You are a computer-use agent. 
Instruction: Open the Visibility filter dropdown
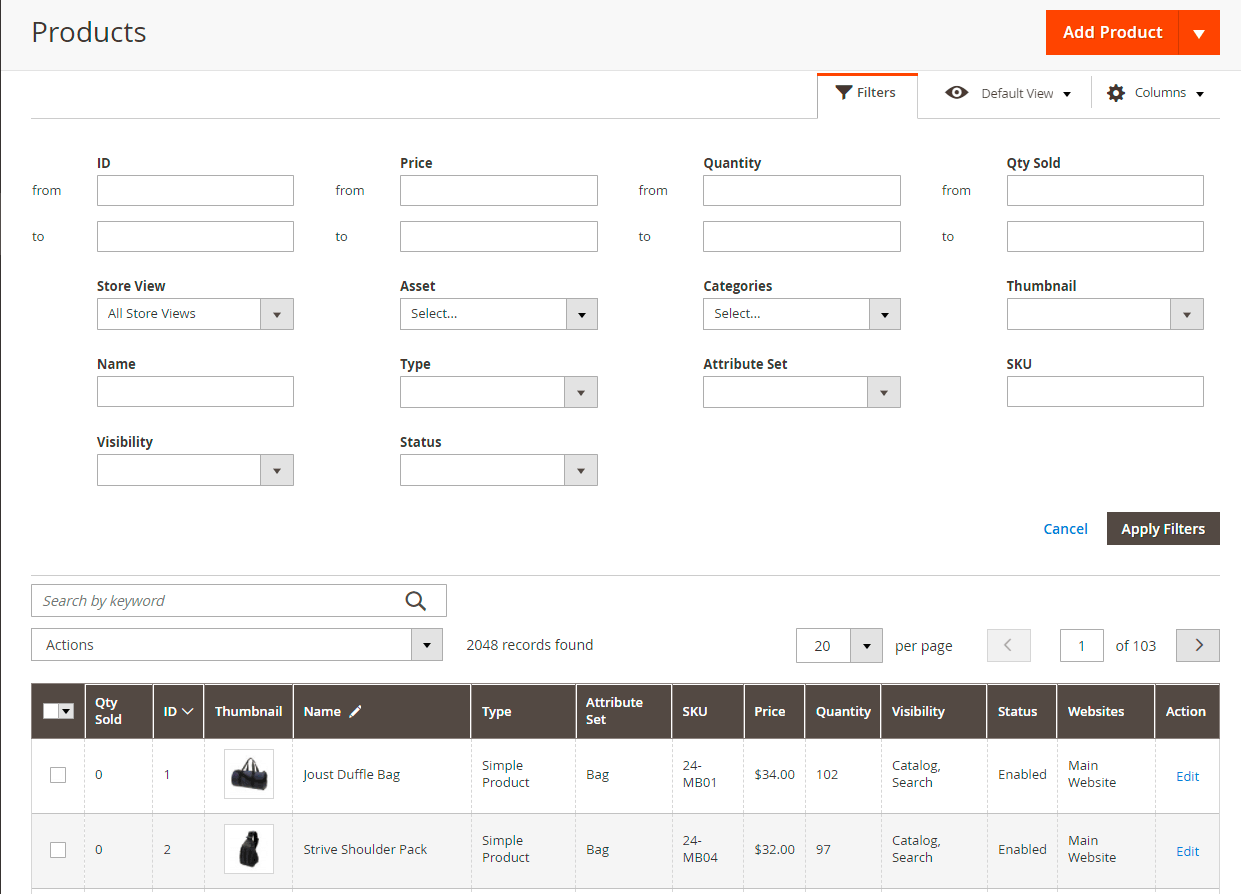[x=195, y=470]
